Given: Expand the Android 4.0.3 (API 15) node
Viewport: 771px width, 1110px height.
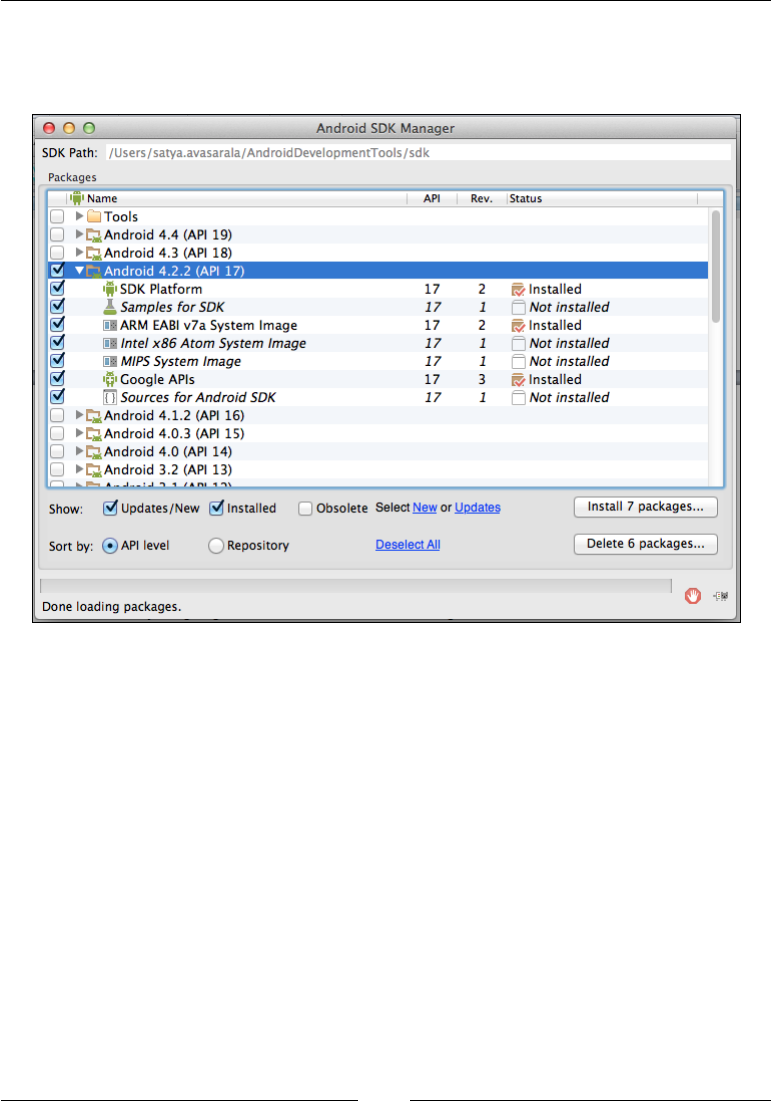Looking at the screenshot, I should (x=79, y=433).
